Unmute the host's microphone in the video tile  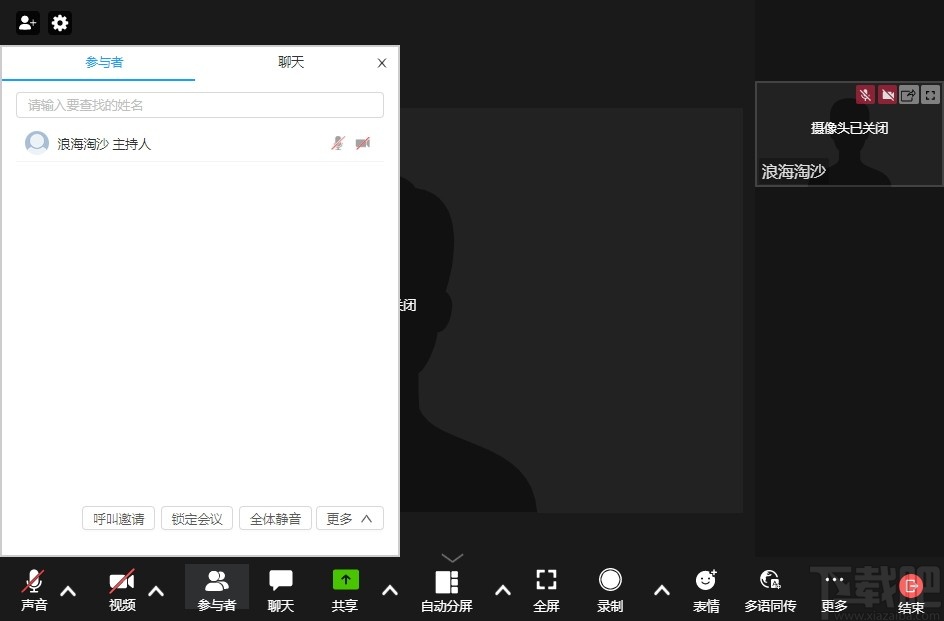865,94
